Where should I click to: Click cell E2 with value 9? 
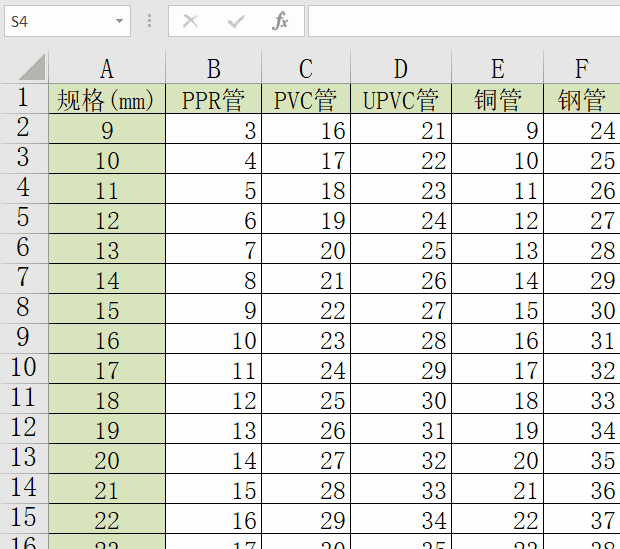click(x=497, y=129)
